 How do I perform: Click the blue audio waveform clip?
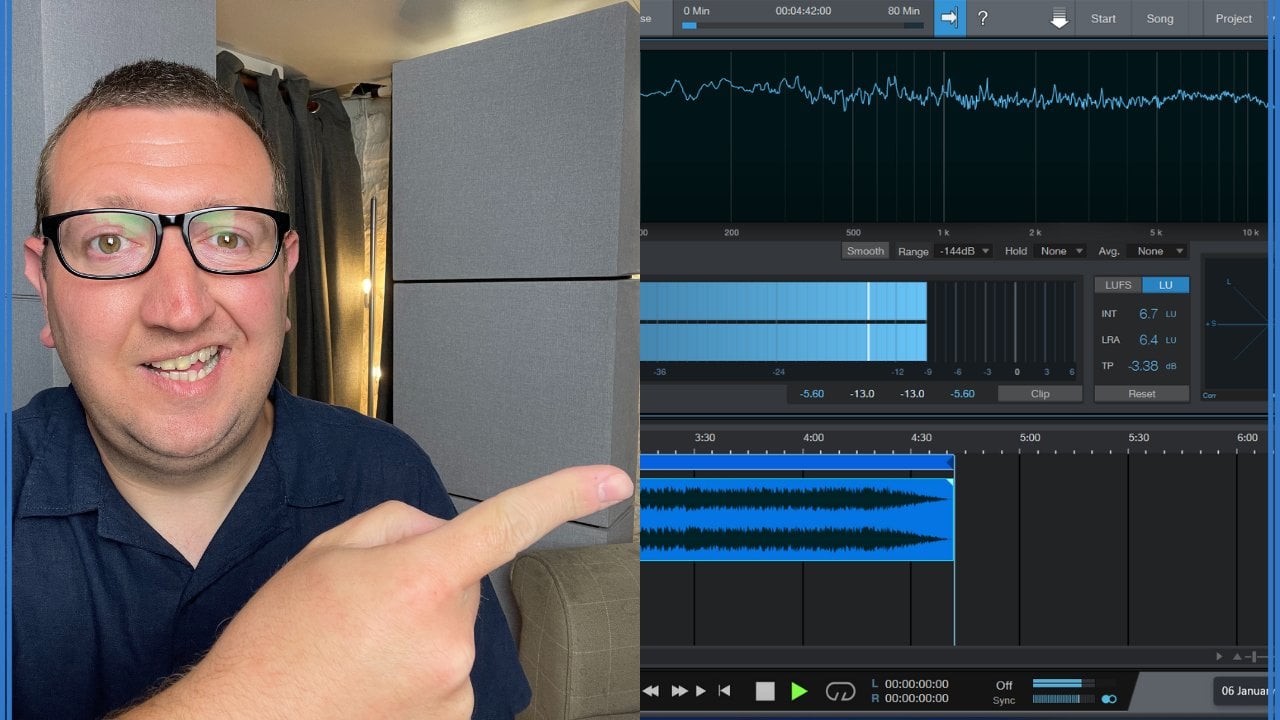pos(795,518)
